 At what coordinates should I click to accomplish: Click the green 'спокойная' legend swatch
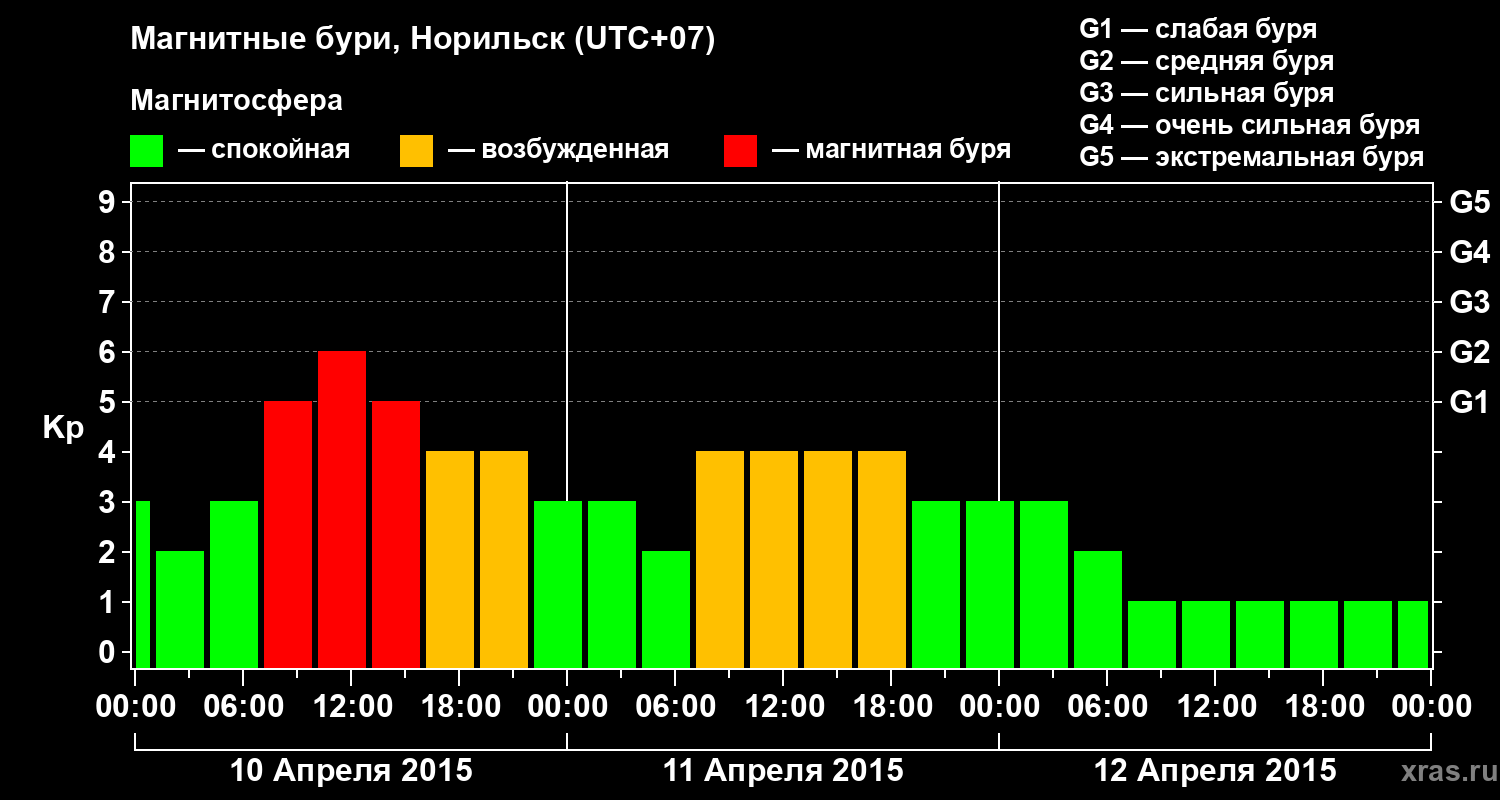click(147, 151)
